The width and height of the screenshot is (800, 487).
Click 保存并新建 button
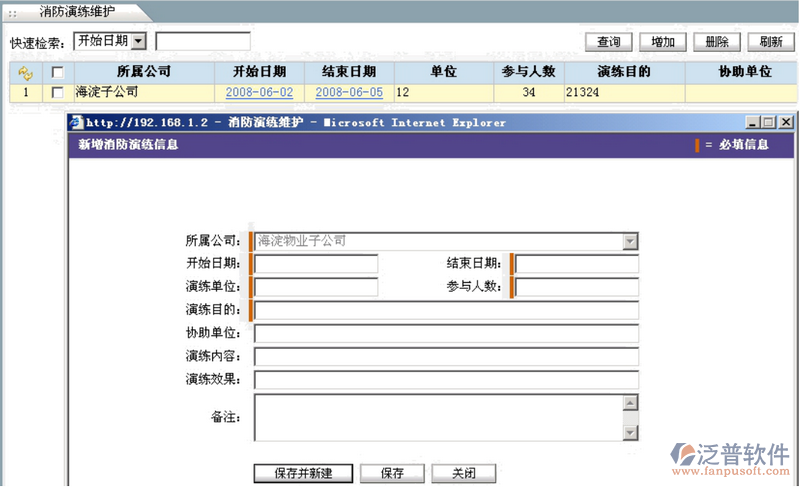tap(302, 473)
